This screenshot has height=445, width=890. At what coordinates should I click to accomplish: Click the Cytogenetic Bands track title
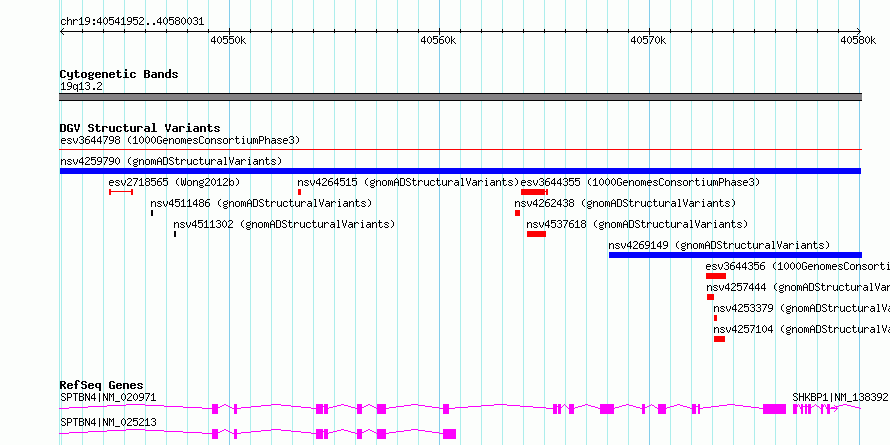pos(119,74)
